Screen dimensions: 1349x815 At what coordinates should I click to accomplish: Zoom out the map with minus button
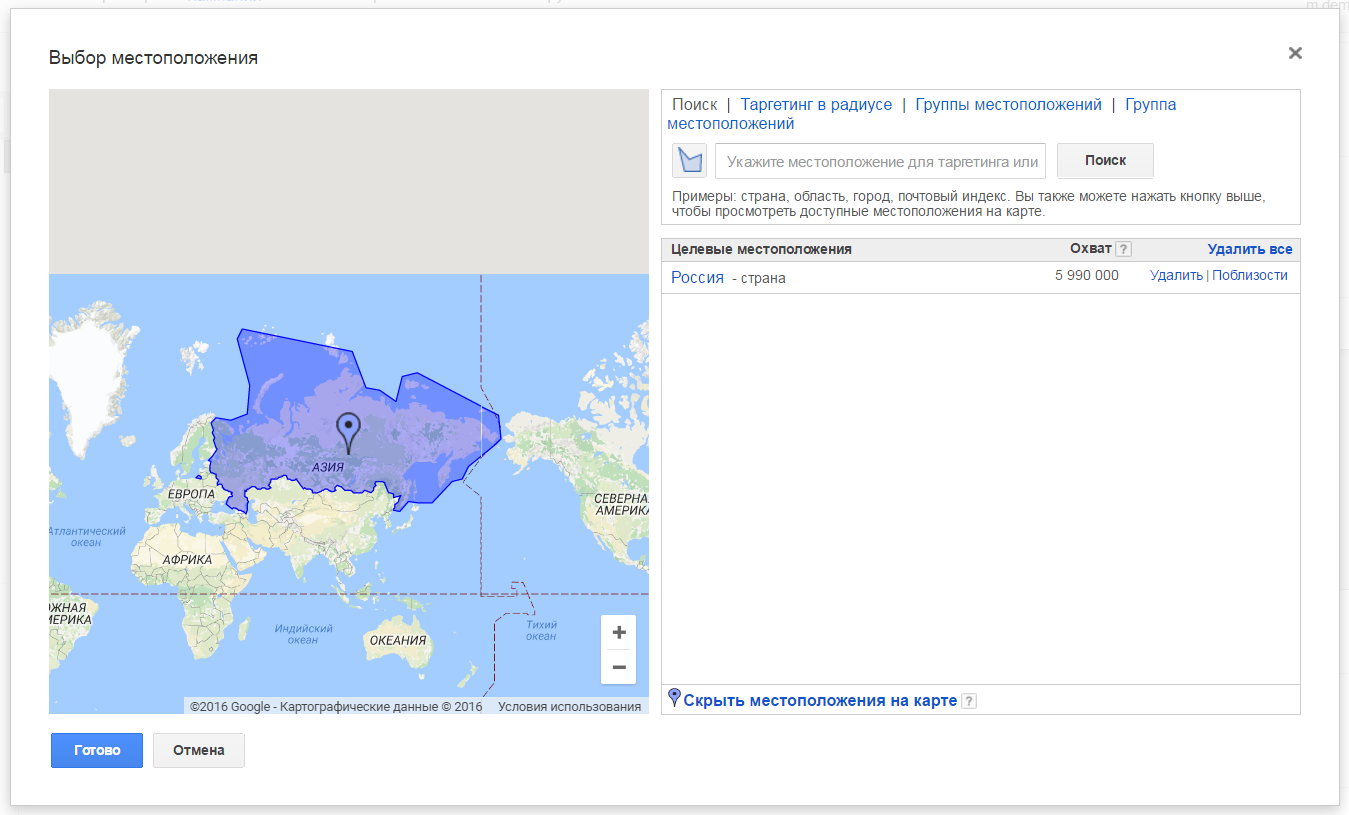pyautogui.click(x=619, y=667)
